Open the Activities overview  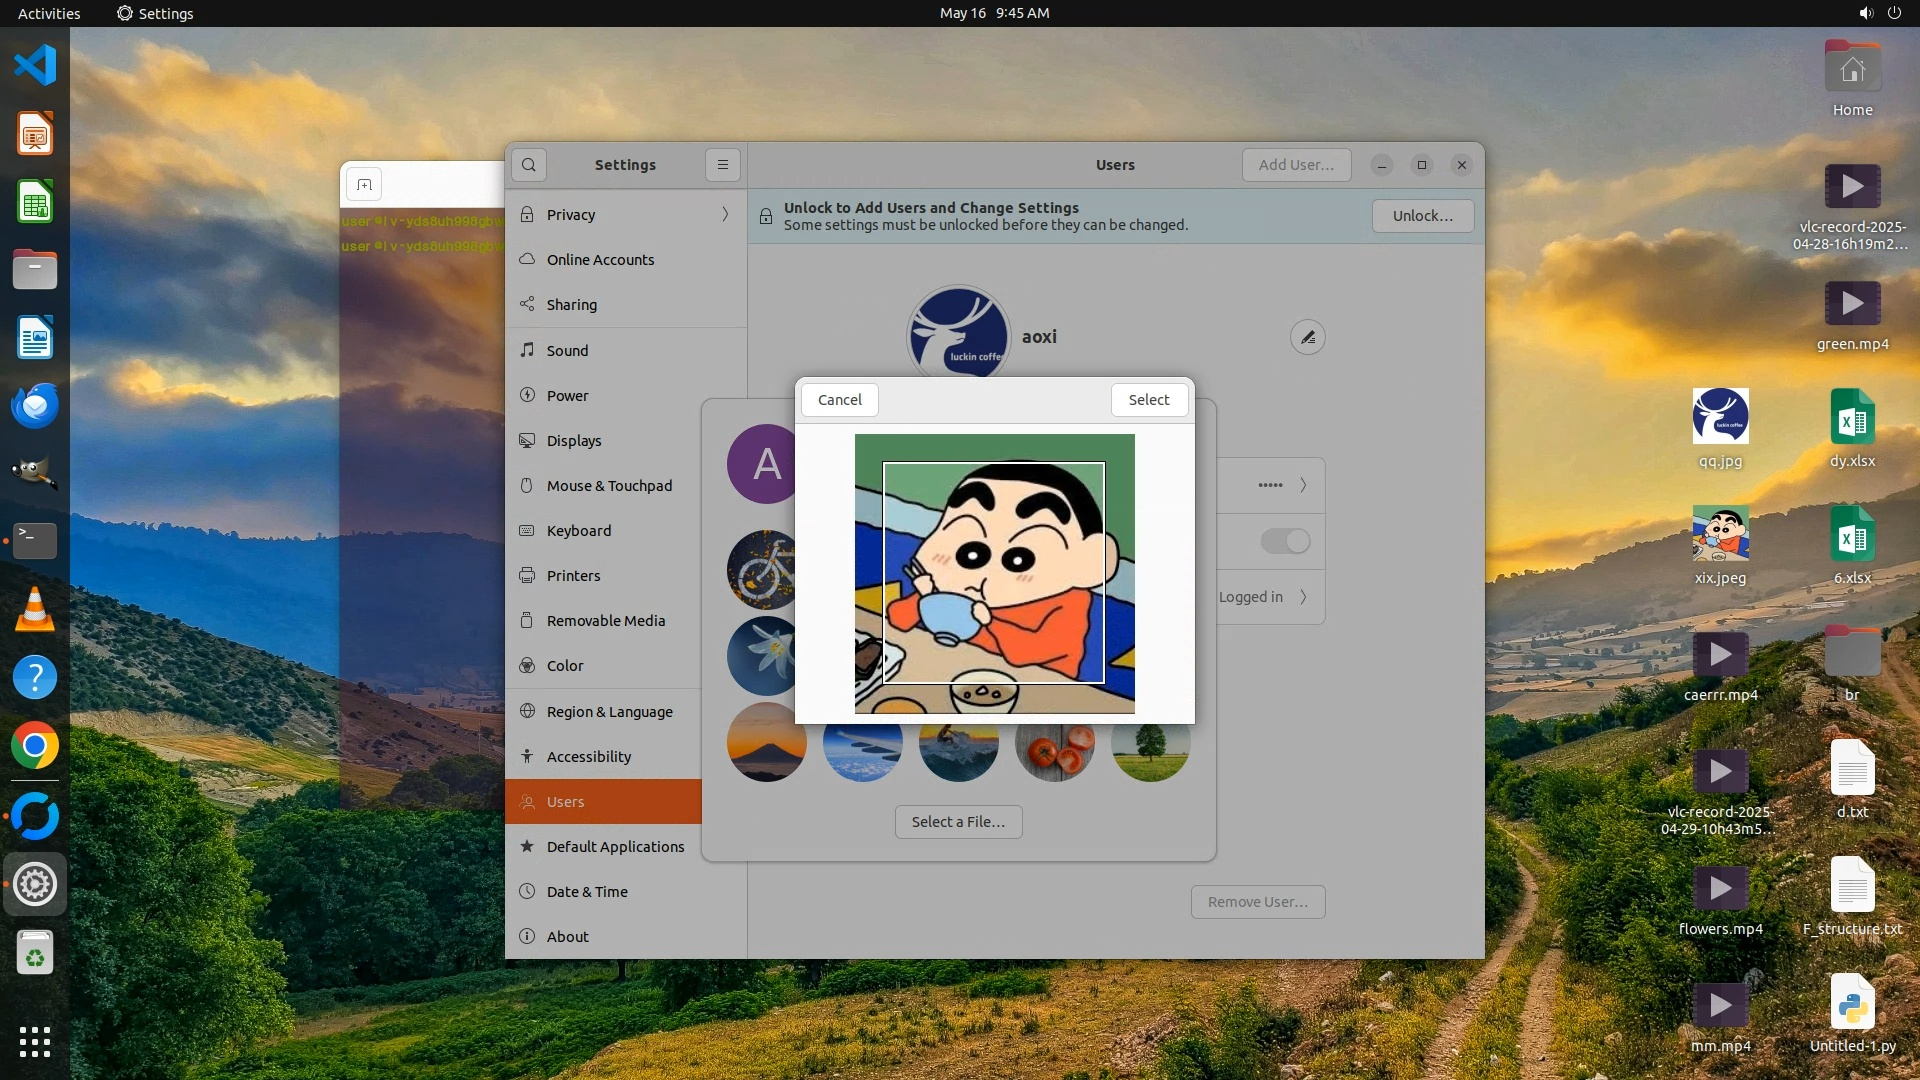[x=49, y=13]
